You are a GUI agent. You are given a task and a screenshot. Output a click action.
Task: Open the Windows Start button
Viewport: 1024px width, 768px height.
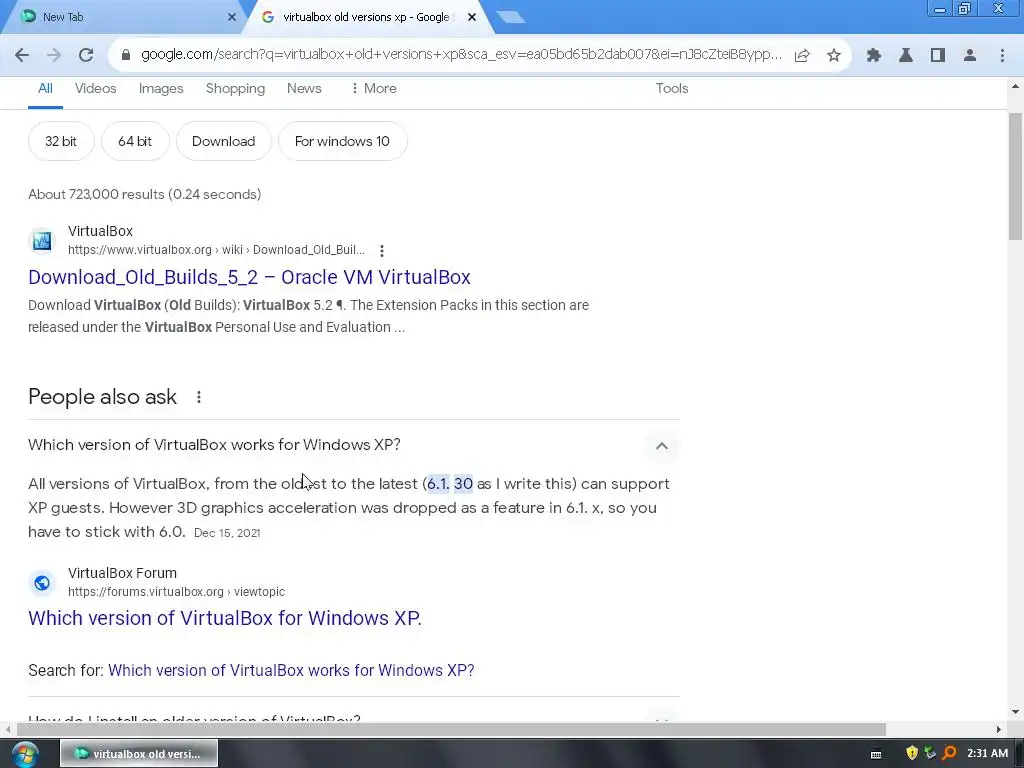[24, 754]
